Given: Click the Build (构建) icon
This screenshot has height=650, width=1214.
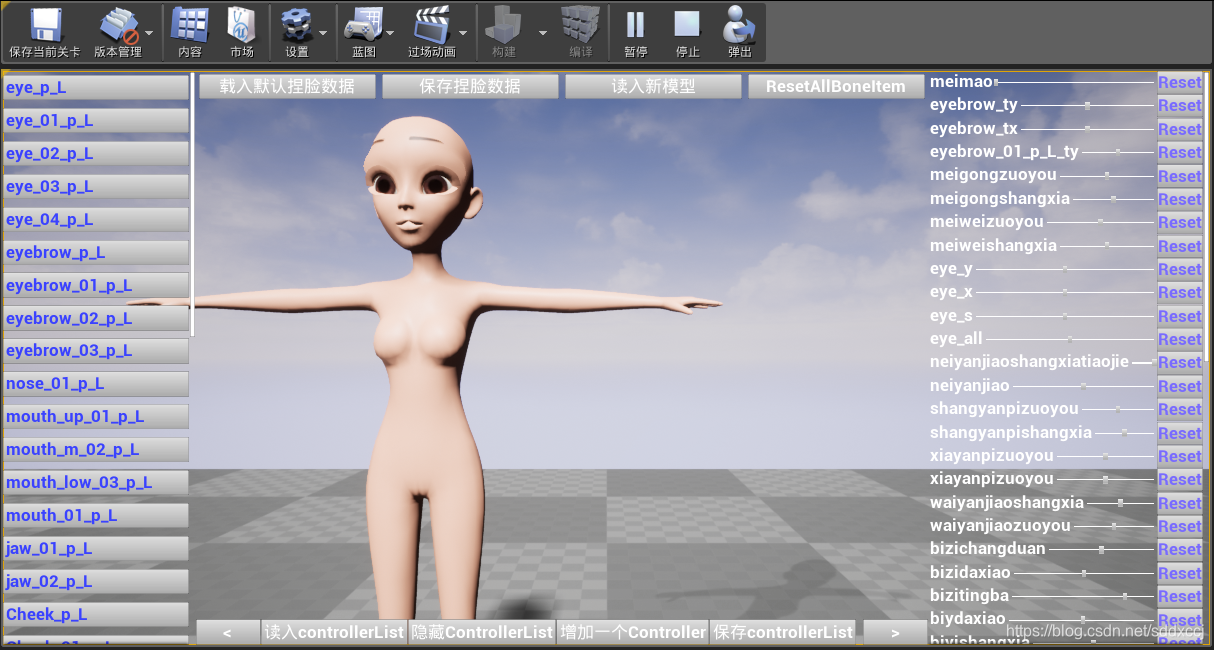Looking at the screenshot, I should [505, 25].
